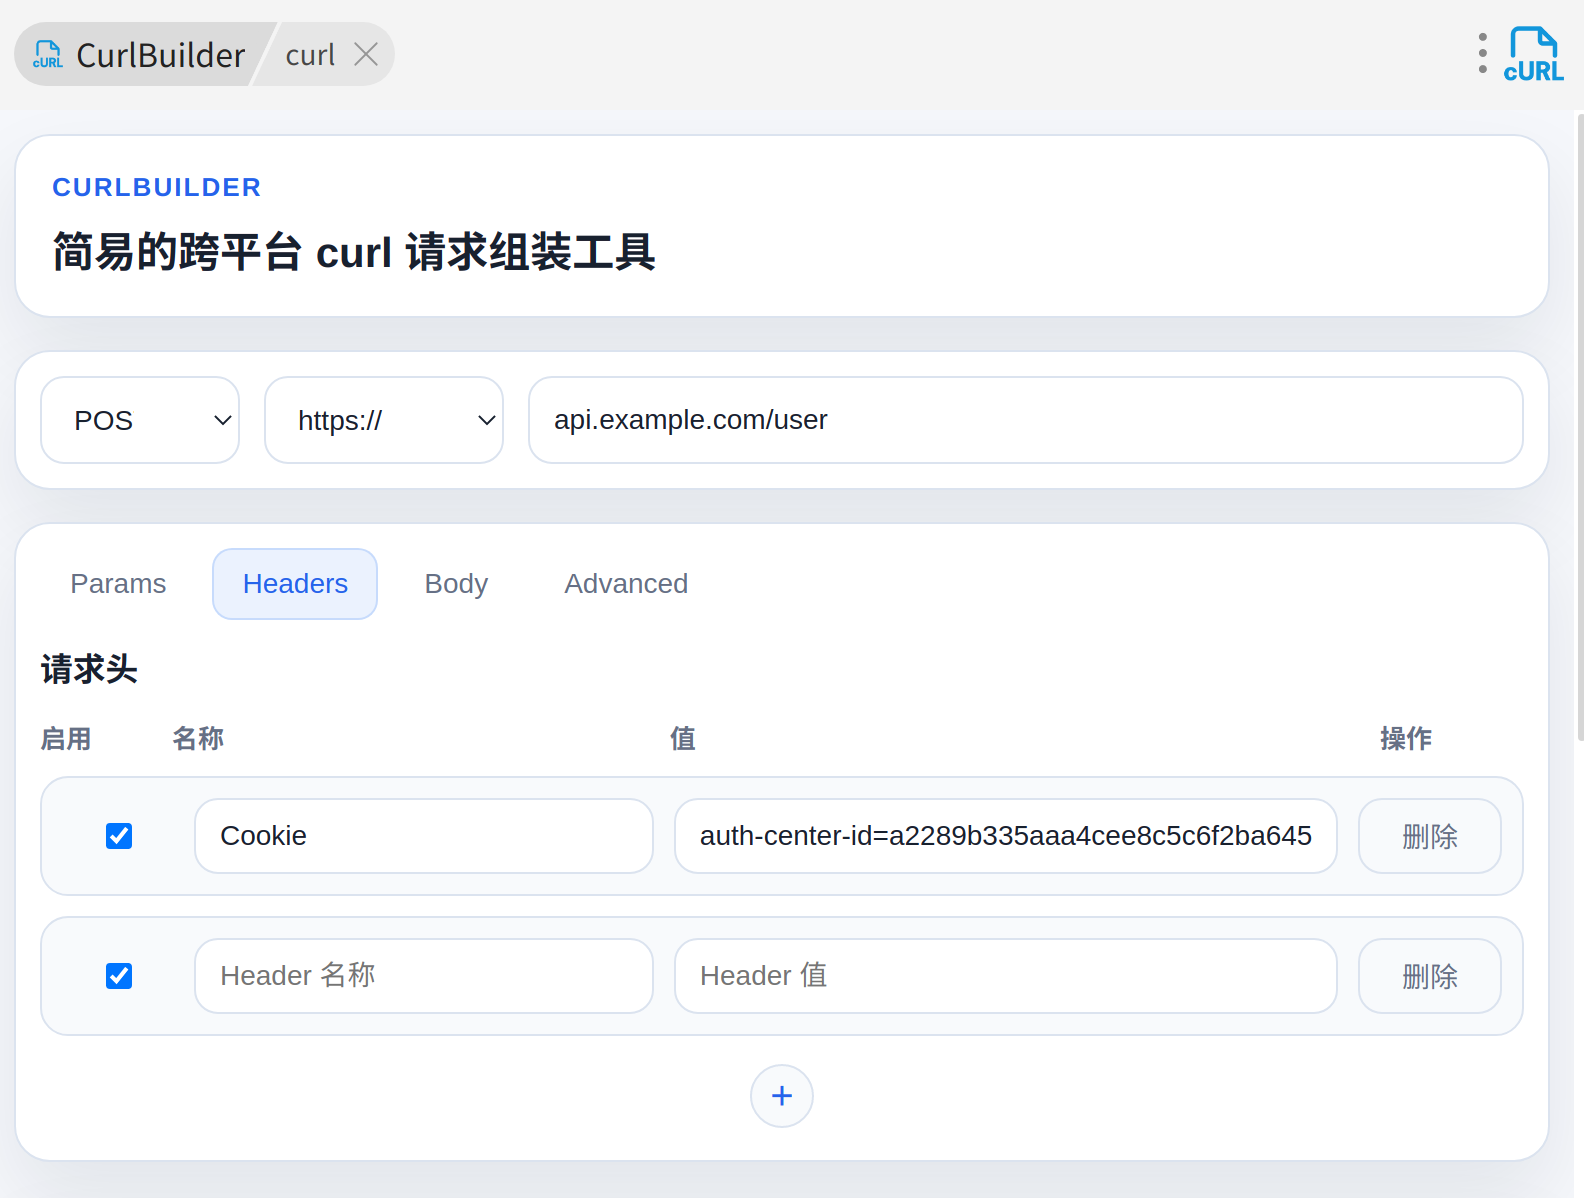Click the URL field with api.example.com/user
The width and height of the screenshot is (1584, 1198).
1025,420
